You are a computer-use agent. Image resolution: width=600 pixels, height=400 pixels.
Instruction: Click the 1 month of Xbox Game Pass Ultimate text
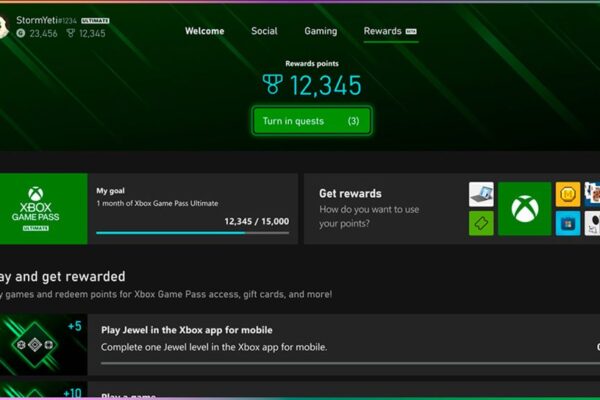click(157, 203)
